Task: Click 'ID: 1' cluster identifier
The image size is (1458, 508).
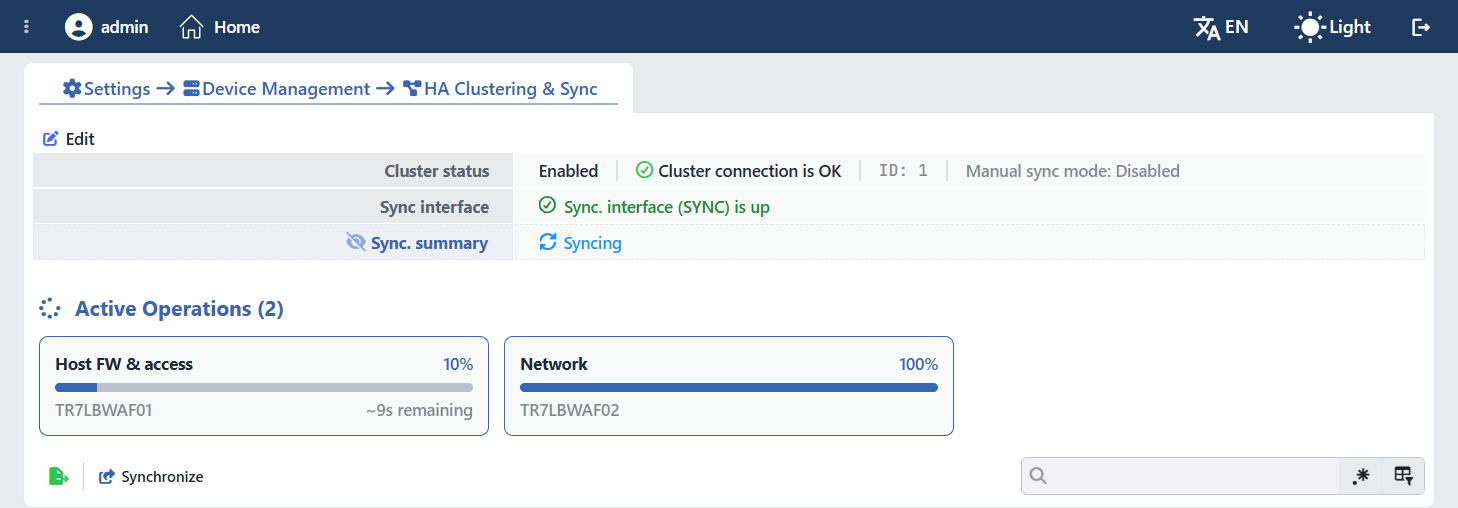Action: click(903, 171)
